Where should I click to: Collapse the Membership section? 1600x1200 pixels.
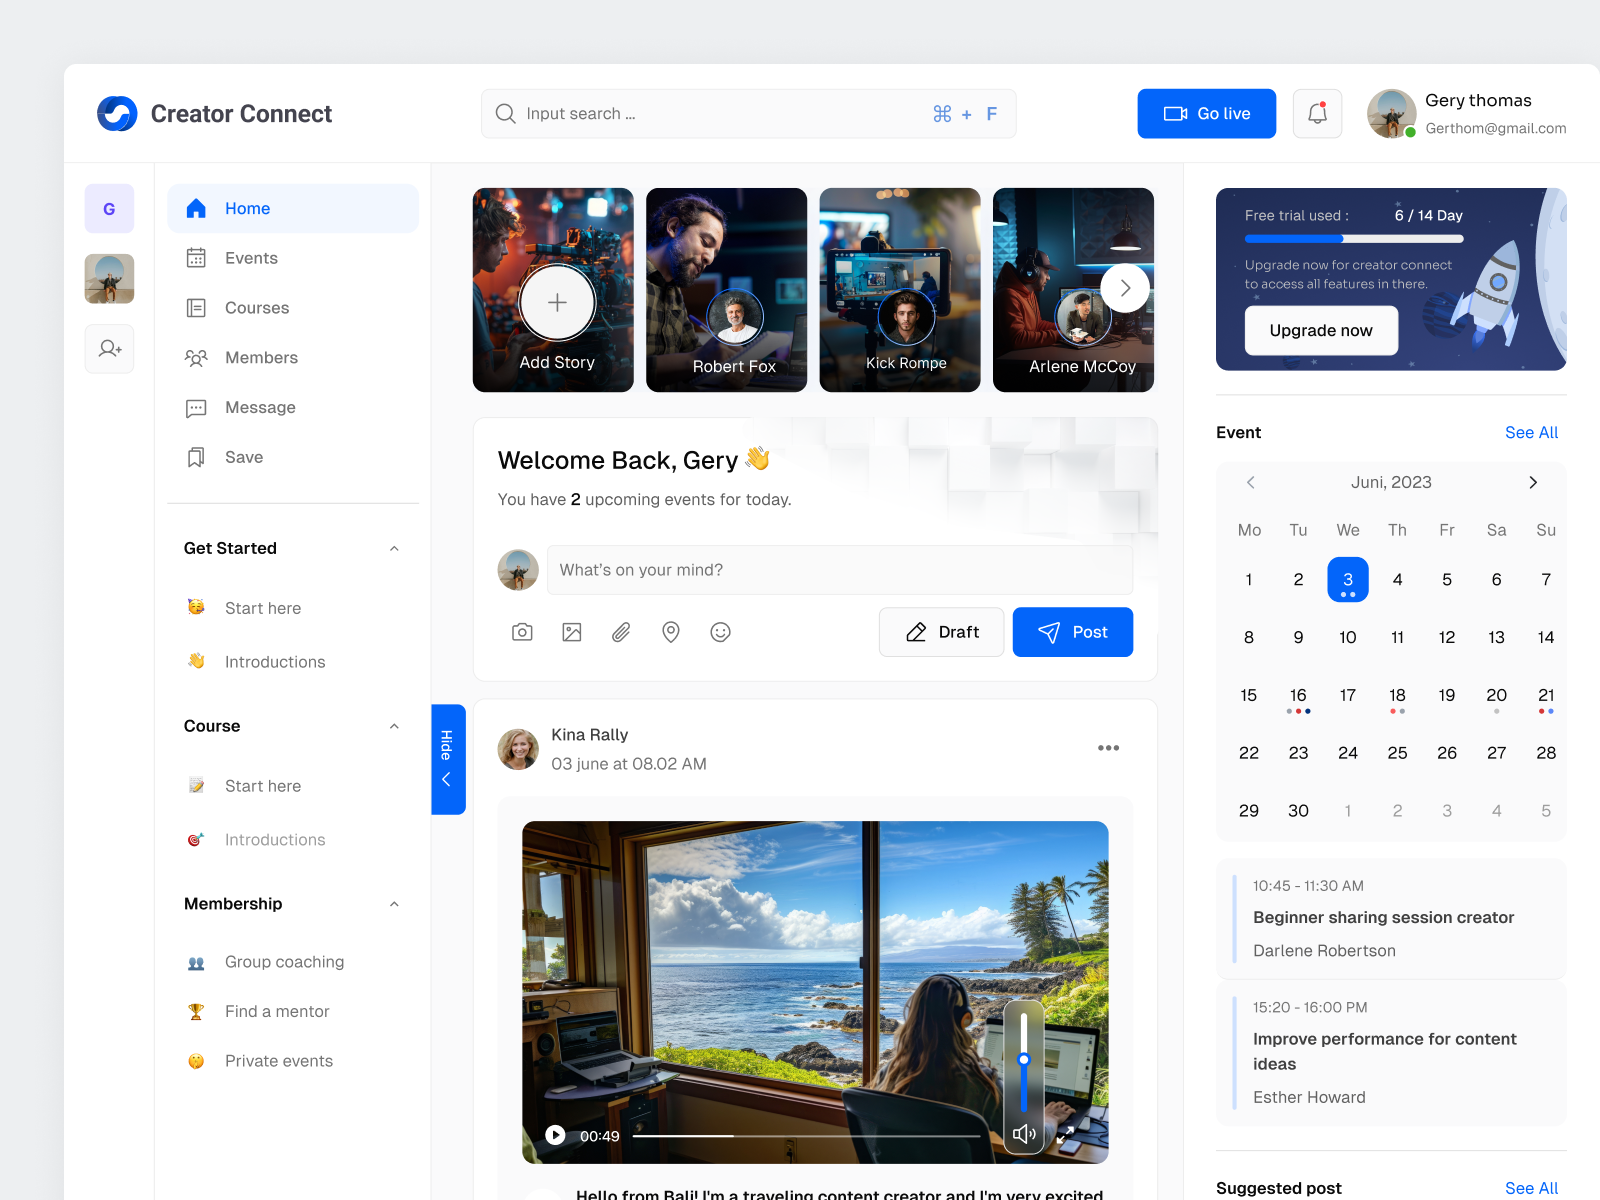[394, 904]
